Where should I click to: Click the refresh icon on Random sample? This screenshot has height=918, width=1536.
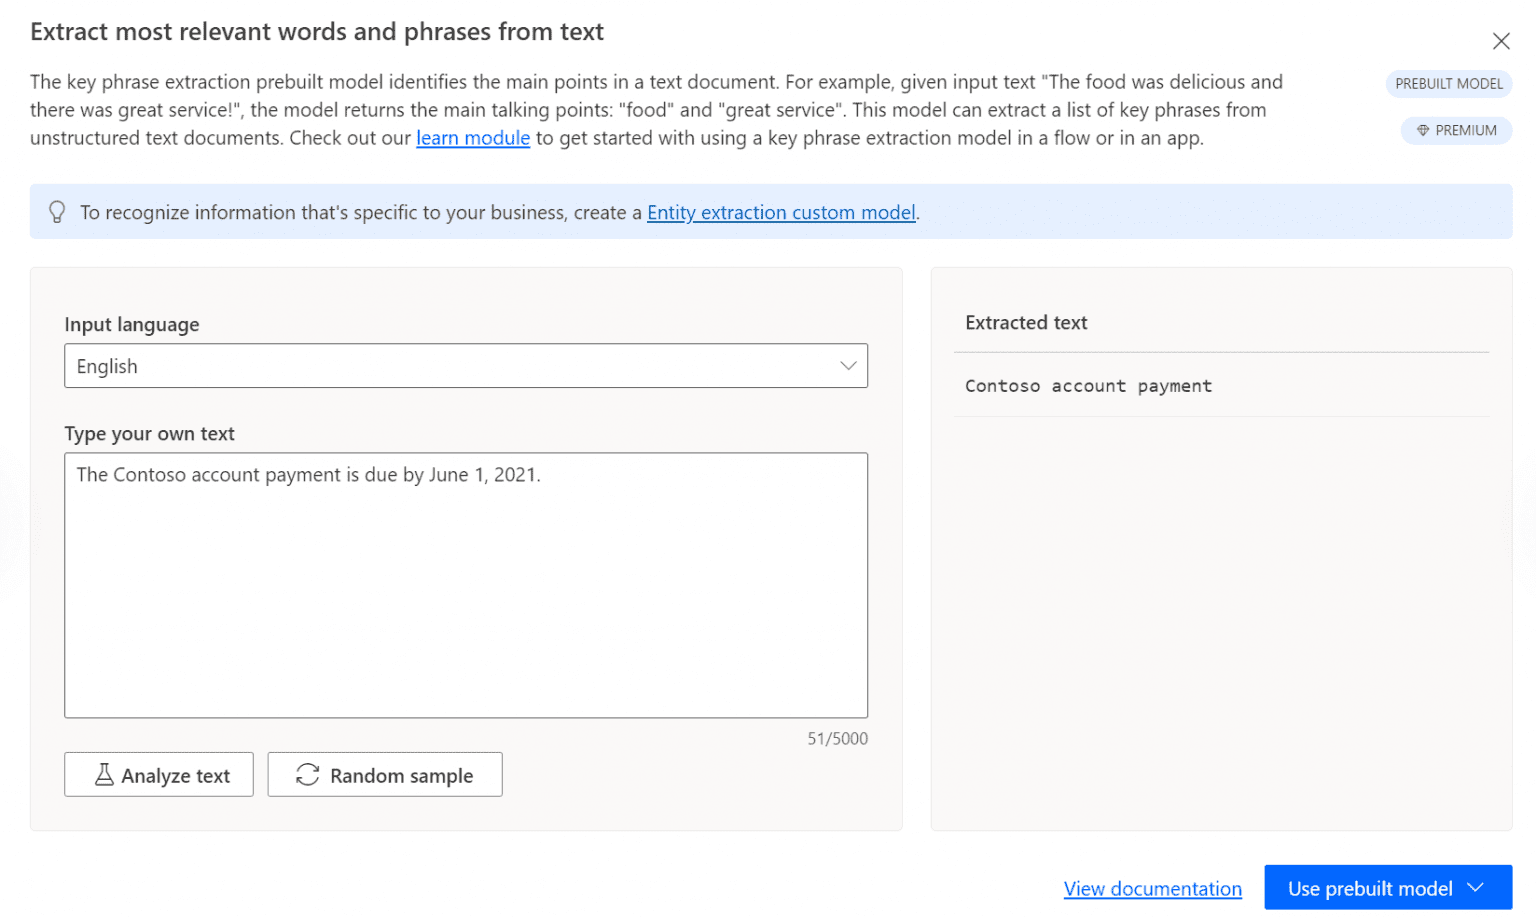click(308, 775)
